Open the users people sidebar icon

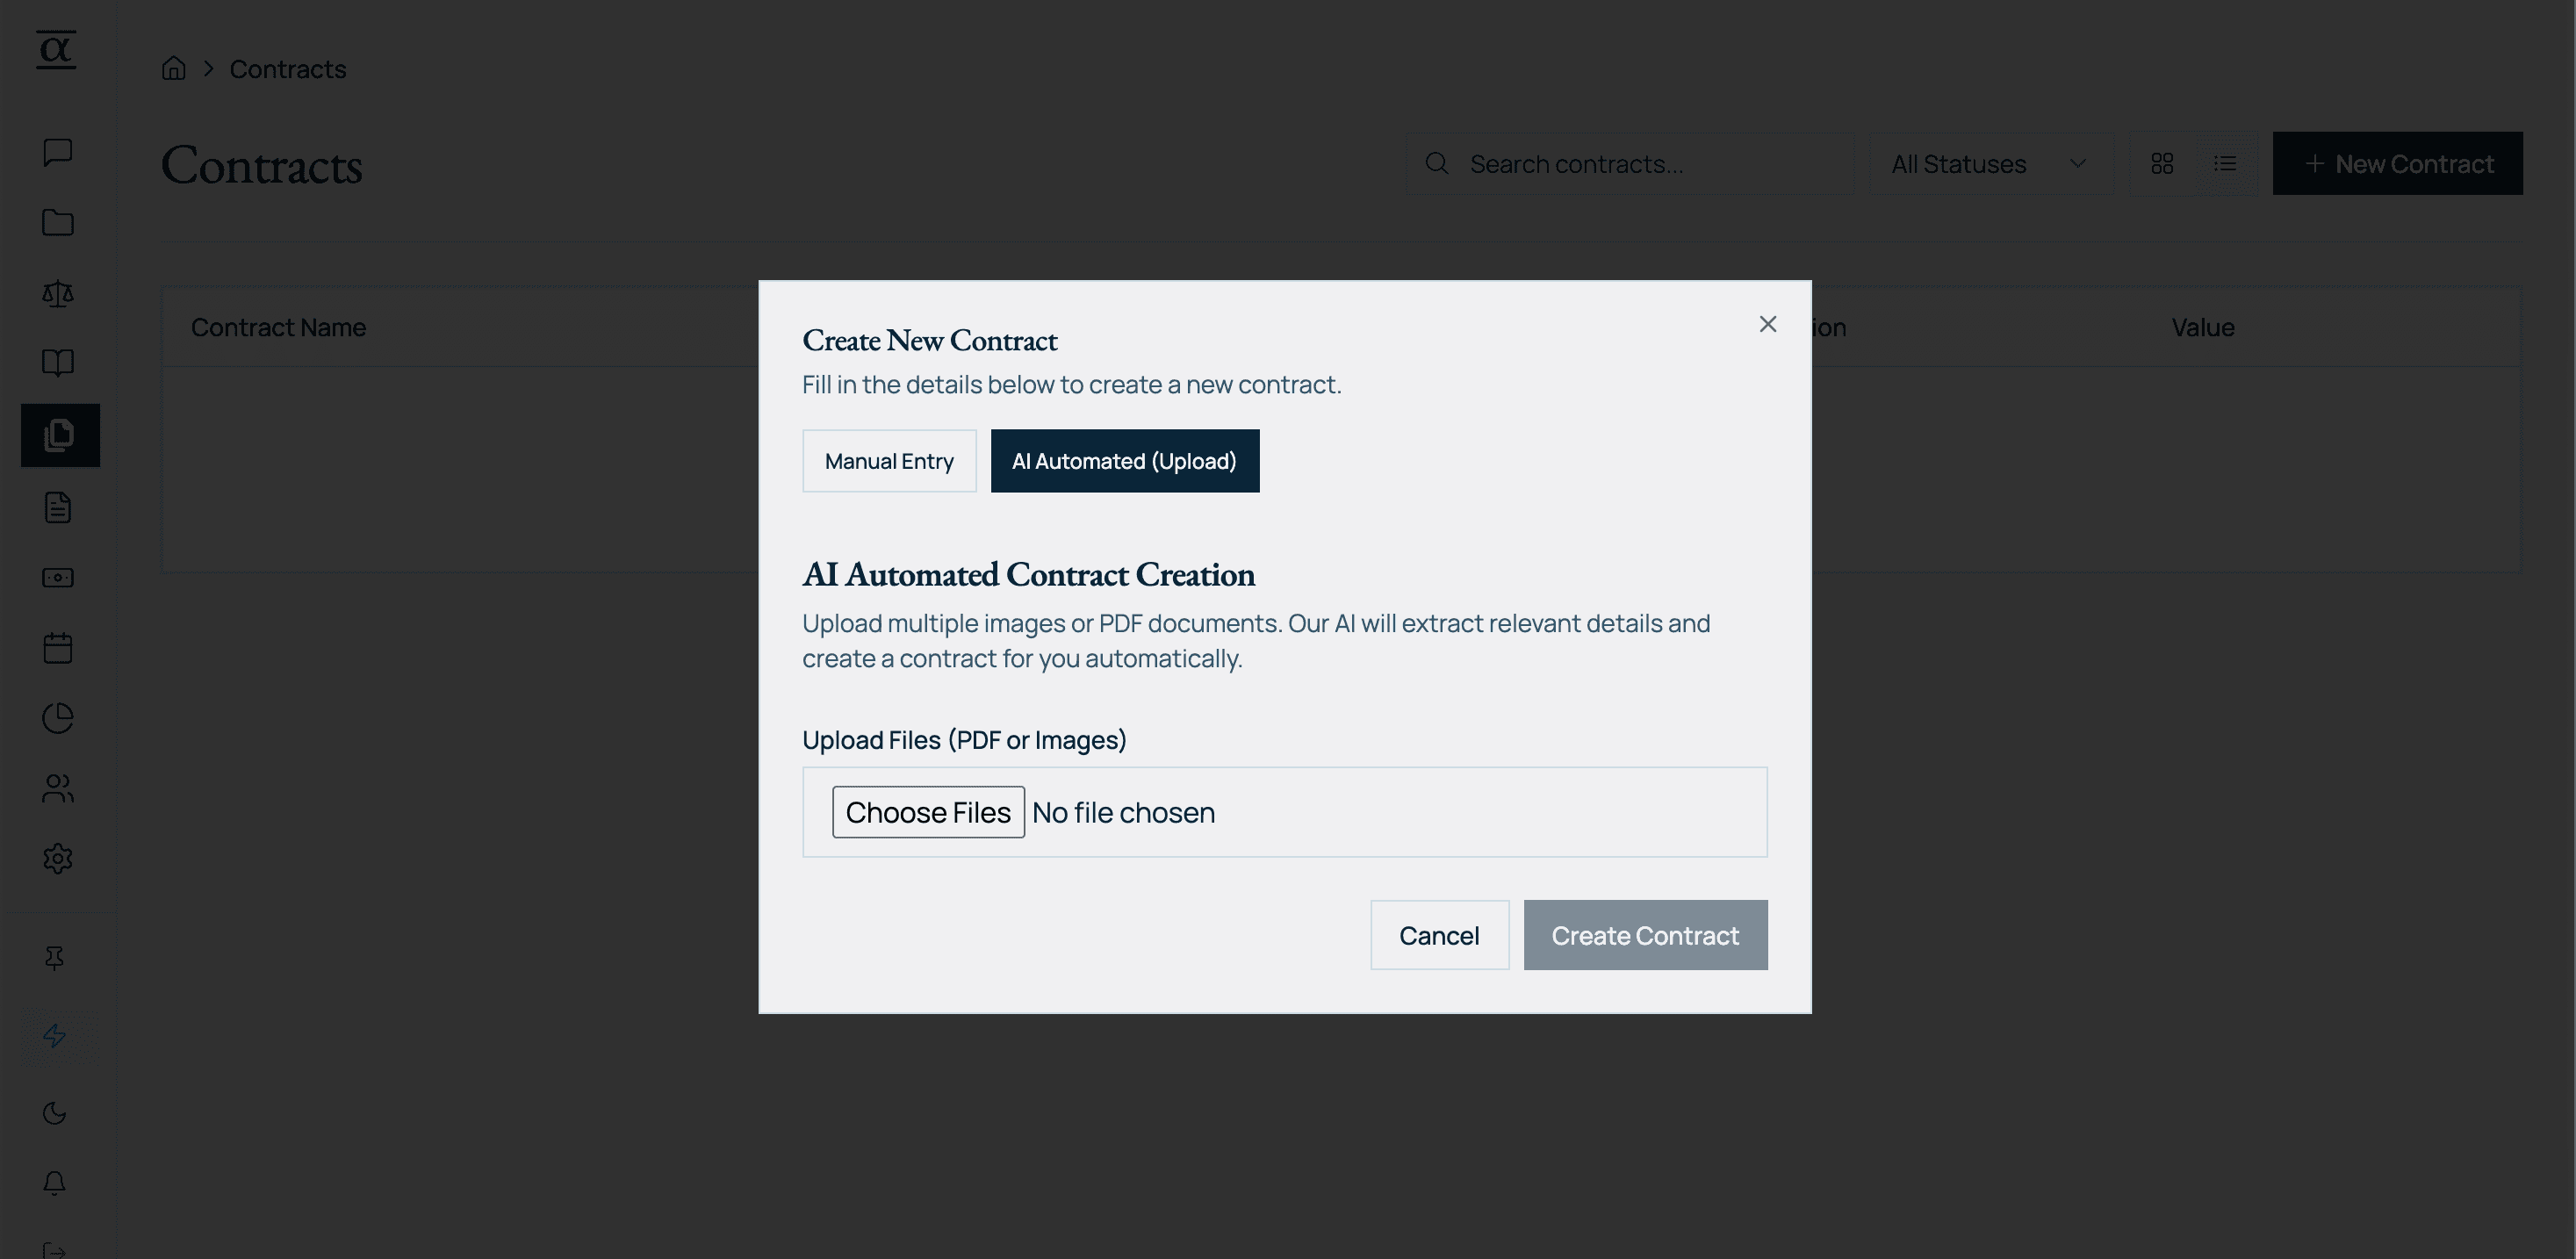pyautogui.click(x=58, y=789)
